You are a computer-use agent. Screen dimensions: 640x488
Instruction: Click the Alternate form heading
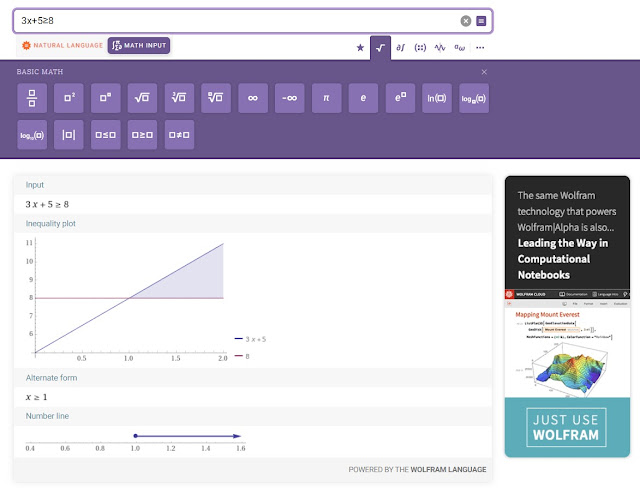pyautogui.click(x=51, y=378)
